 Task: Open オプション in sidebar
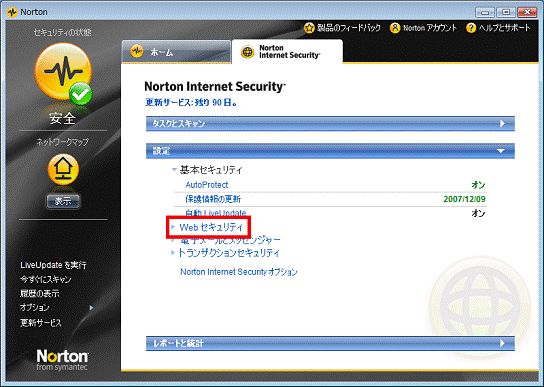(34, 308)
